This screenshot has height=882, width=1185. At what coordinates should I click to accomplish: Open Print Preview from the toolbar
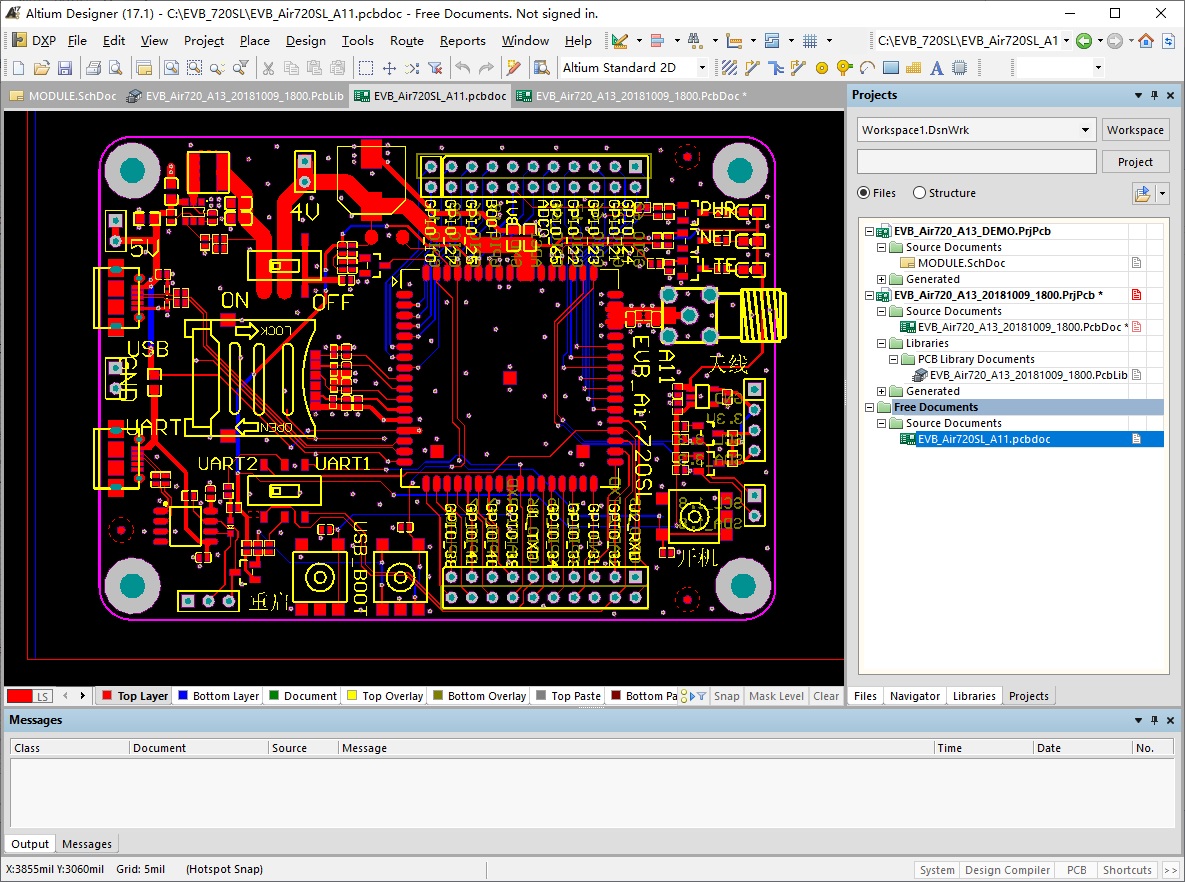click(116, 68)
